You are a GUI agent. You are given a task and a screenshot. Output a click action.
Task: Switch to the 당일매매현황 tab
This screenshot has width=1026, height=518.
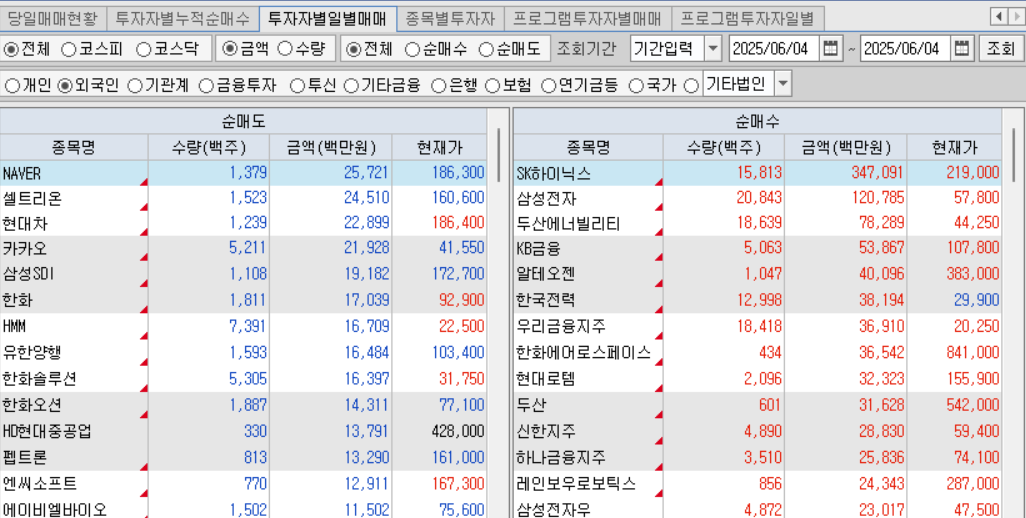click(x=52, y=18)
